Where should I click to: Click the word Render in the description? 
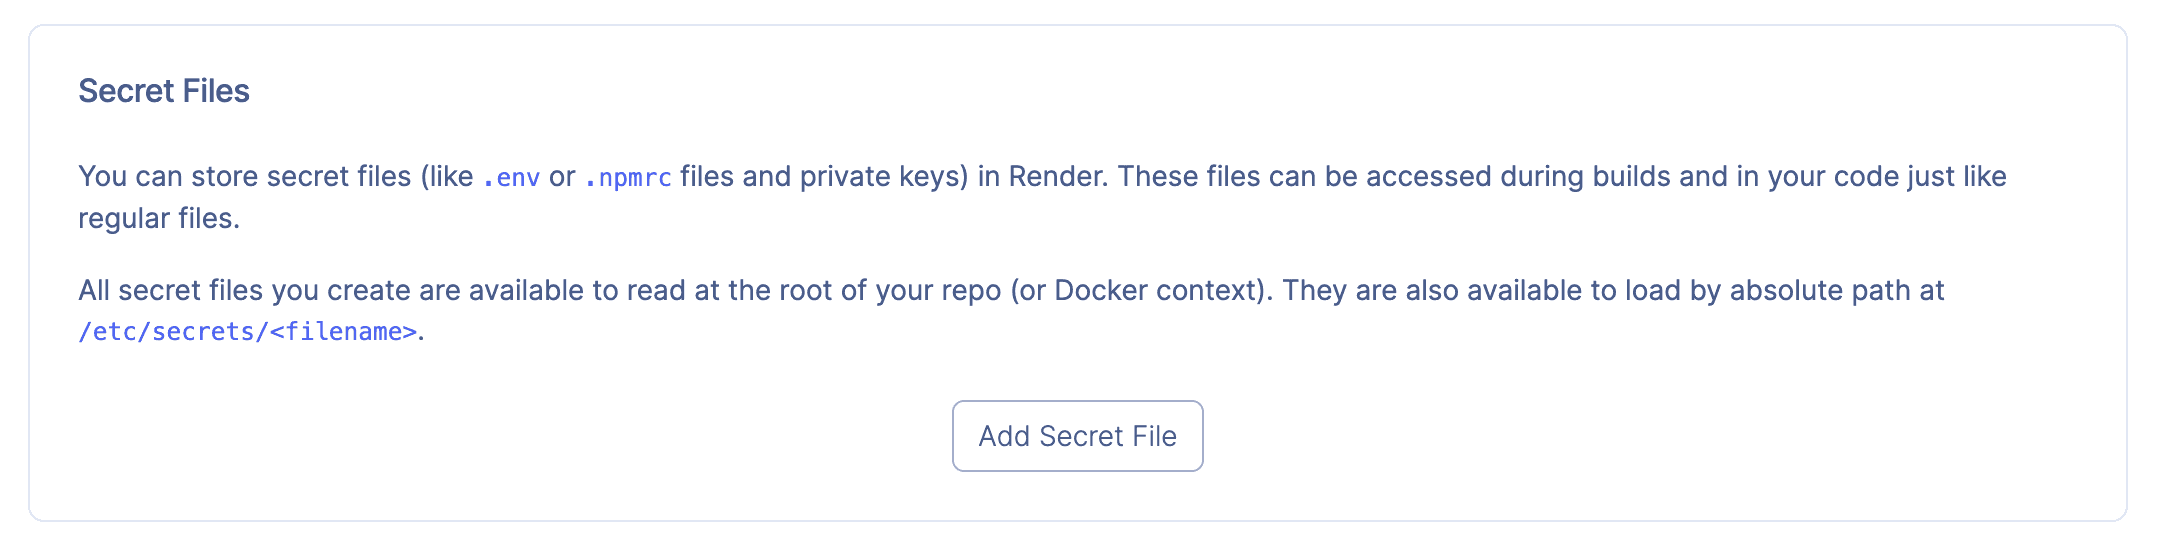pos(1055,176)
